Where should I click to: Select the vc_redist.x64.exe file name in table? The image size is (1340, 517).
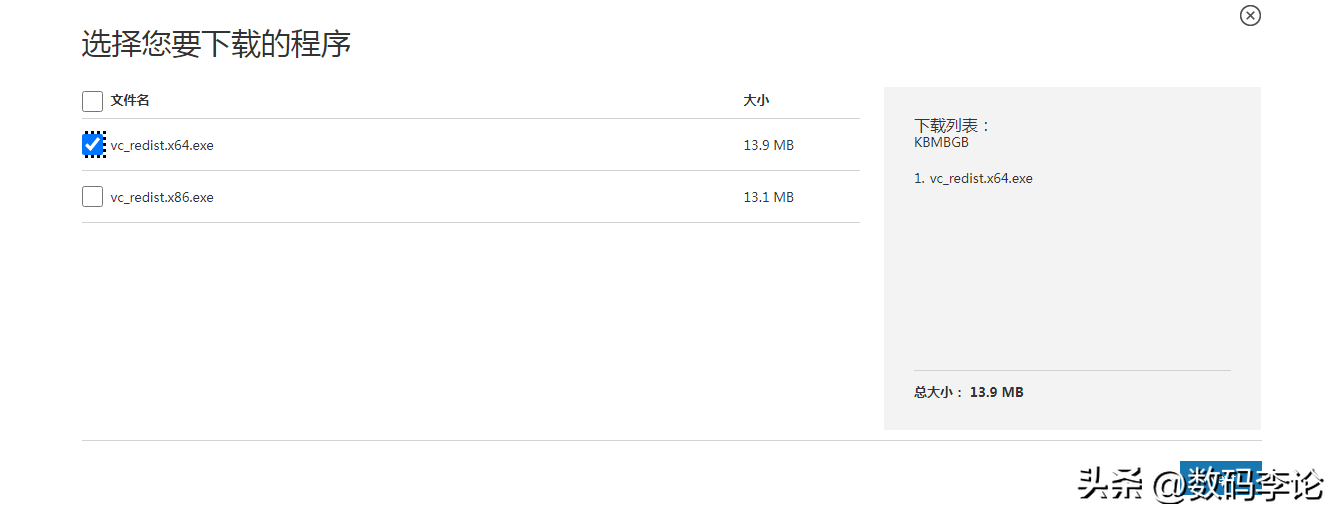pyautogui.click(x=162, y=145)
